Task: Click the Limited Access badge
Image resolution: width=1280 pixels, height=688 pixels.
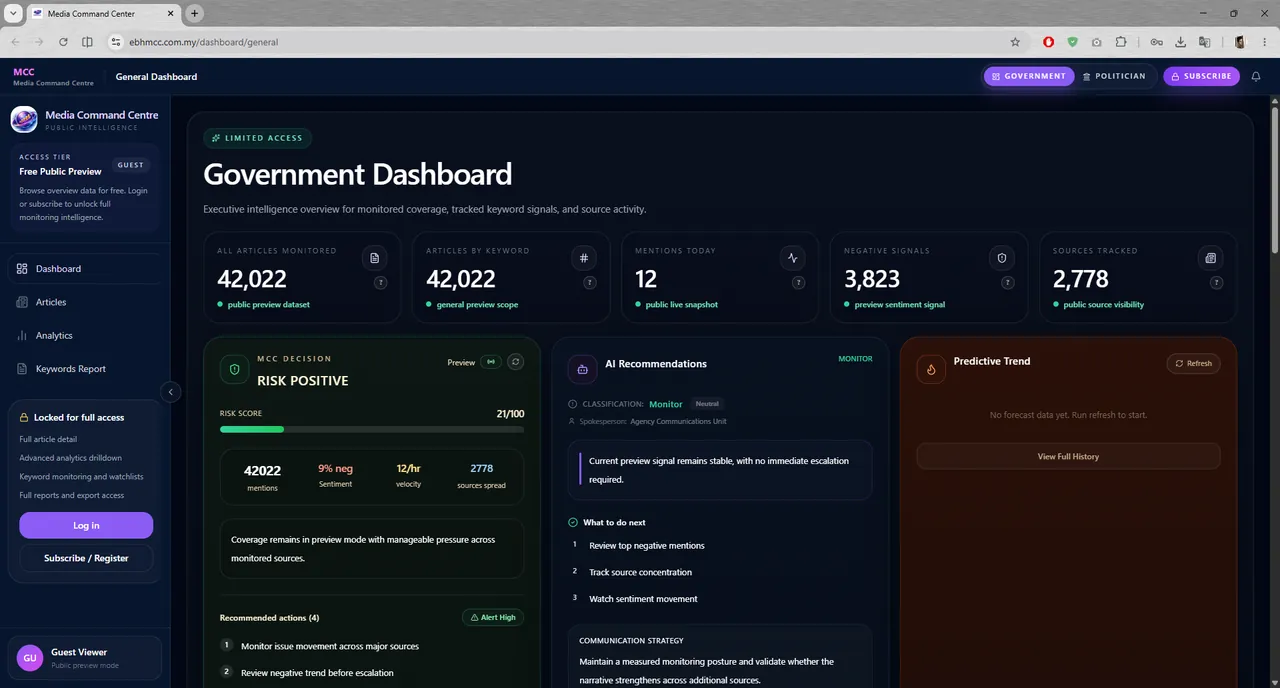Action: [x=258, y=138]
